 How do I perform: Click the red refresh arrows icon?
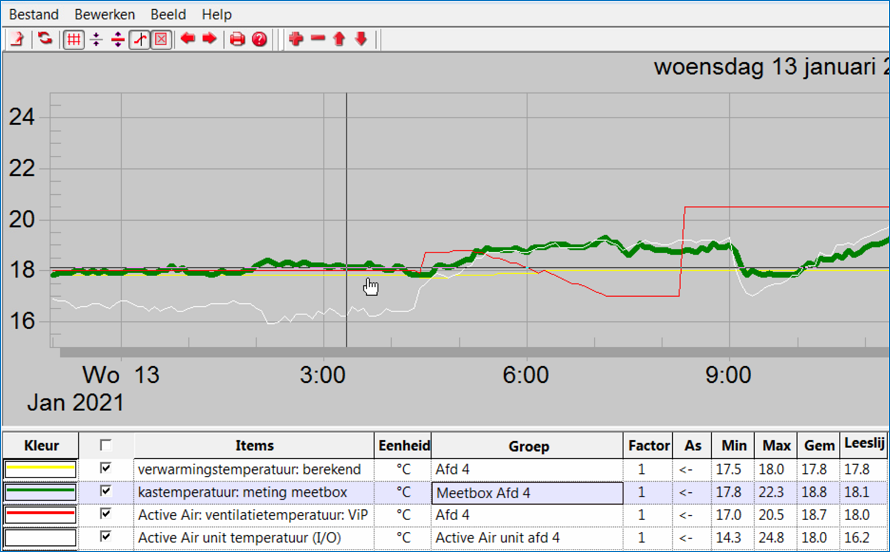pos(45,39)
